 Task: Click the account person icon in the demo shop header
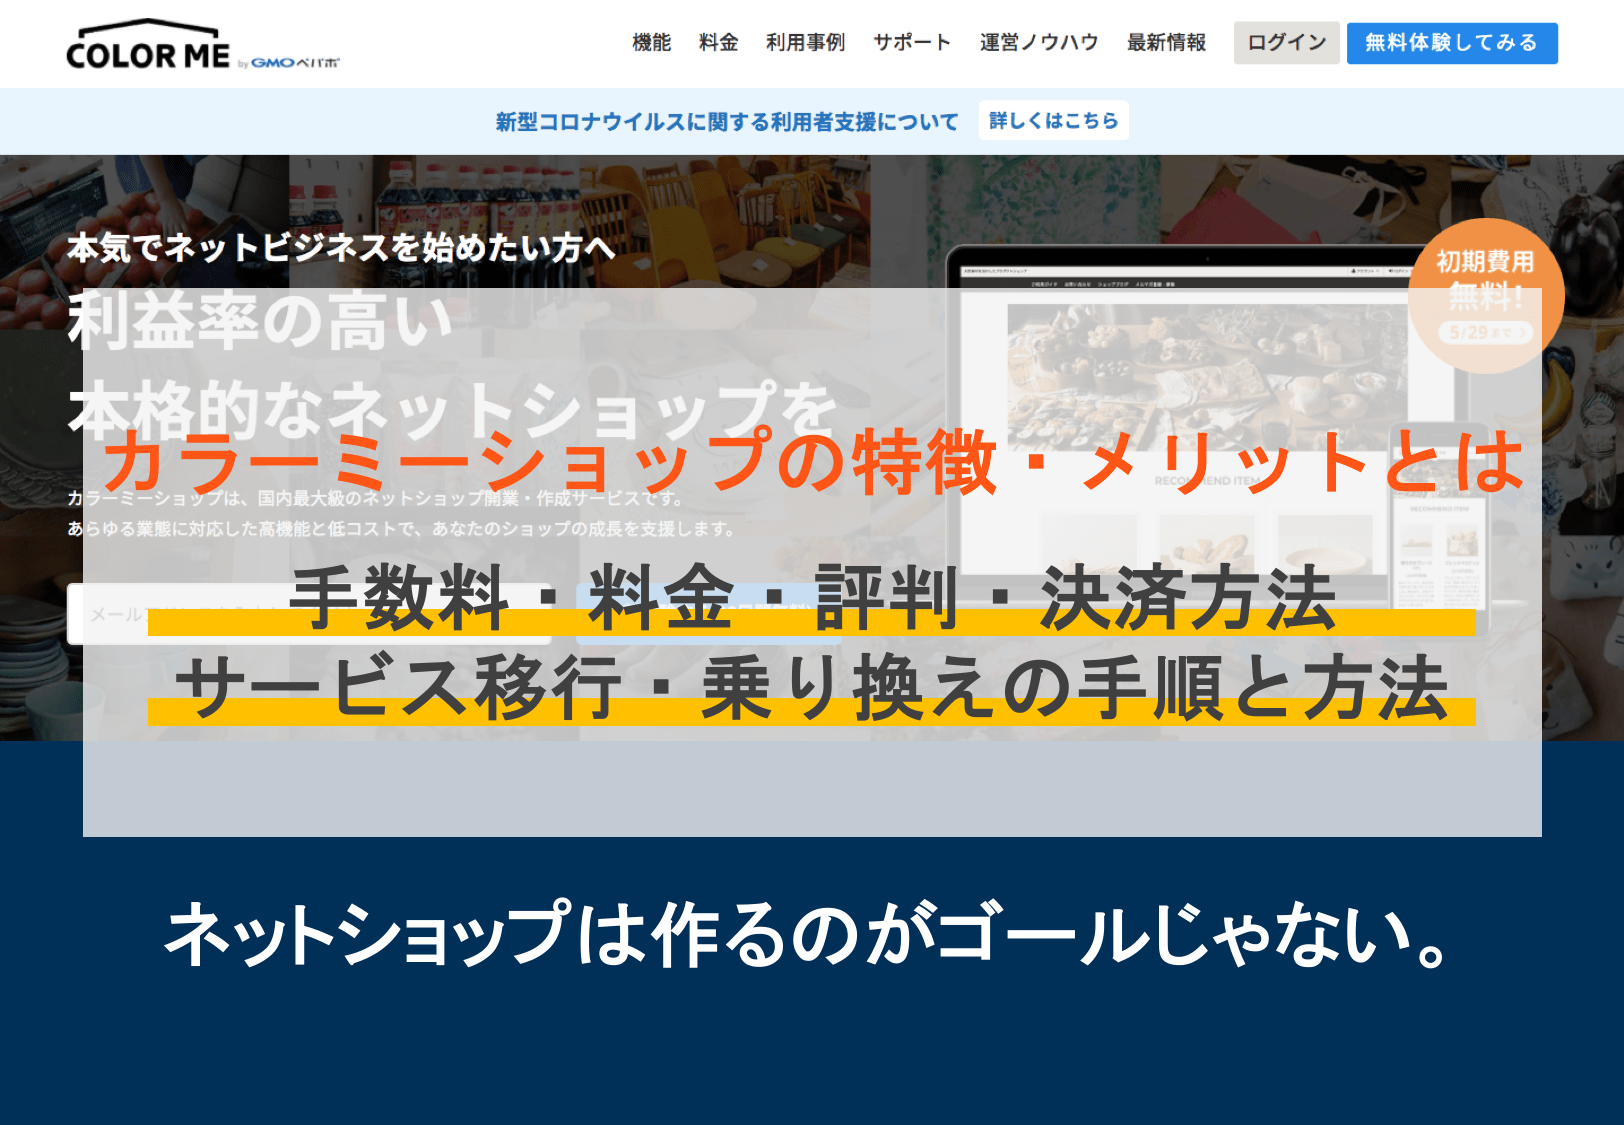(x=1355, y=271)
